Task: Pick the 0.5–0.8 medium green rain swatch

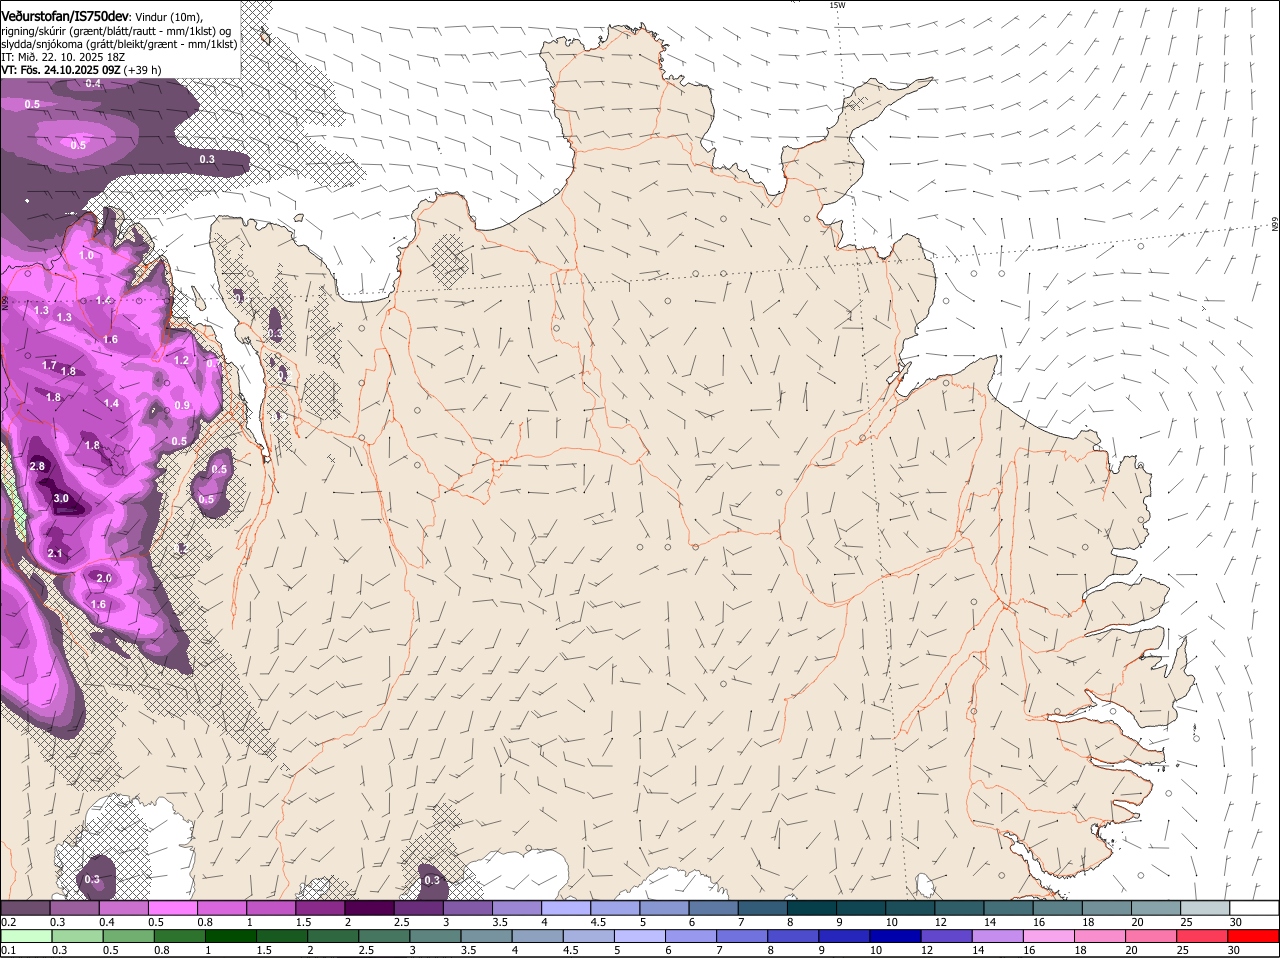Action: tap(128, 936)
